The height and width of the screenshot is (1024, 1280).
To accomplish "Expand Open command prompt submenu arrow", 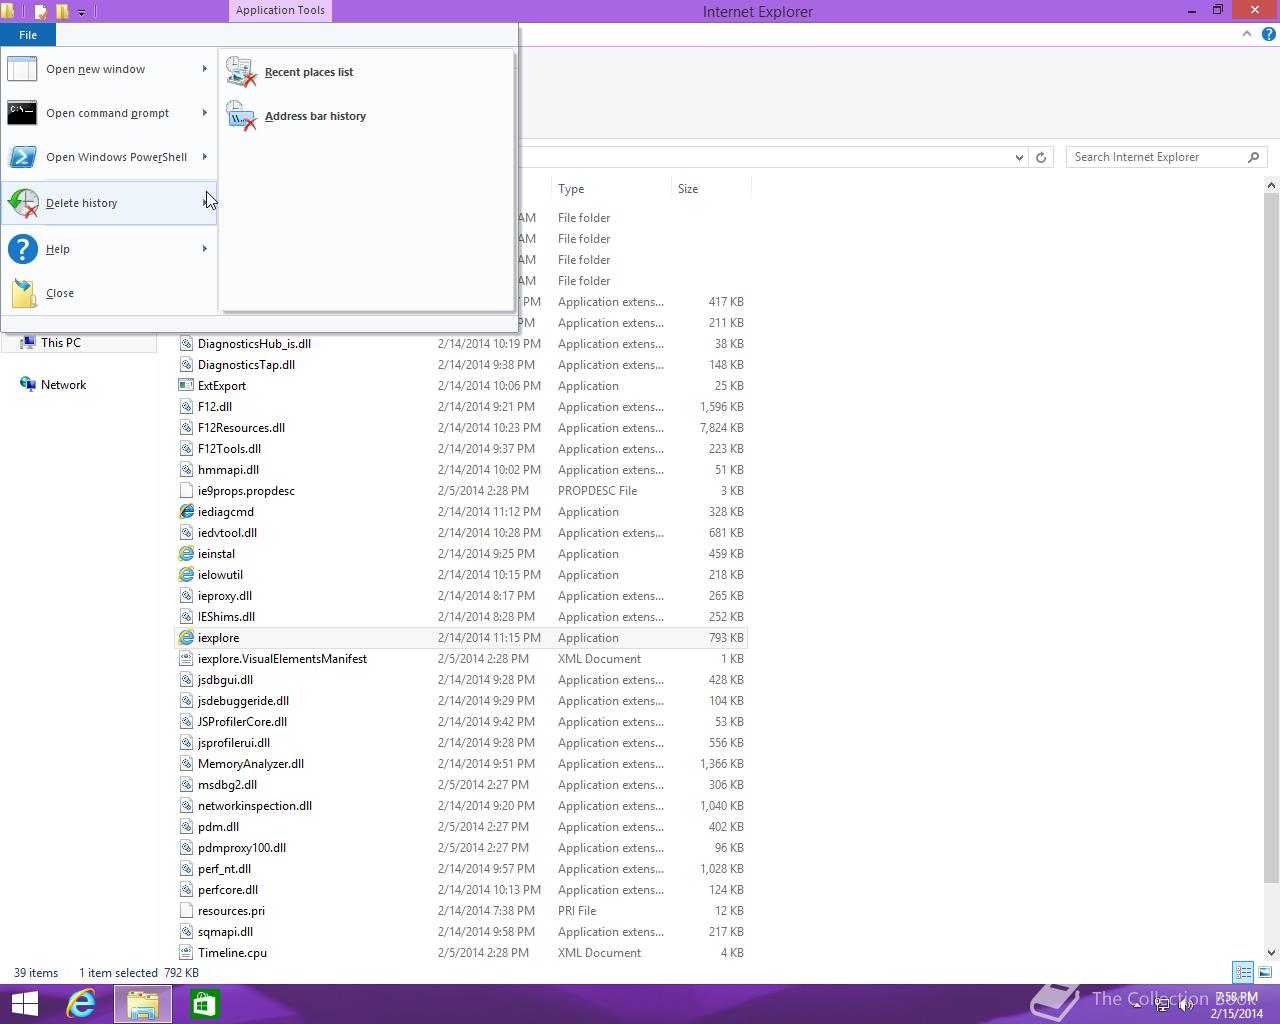I will [x=205, y=113].
